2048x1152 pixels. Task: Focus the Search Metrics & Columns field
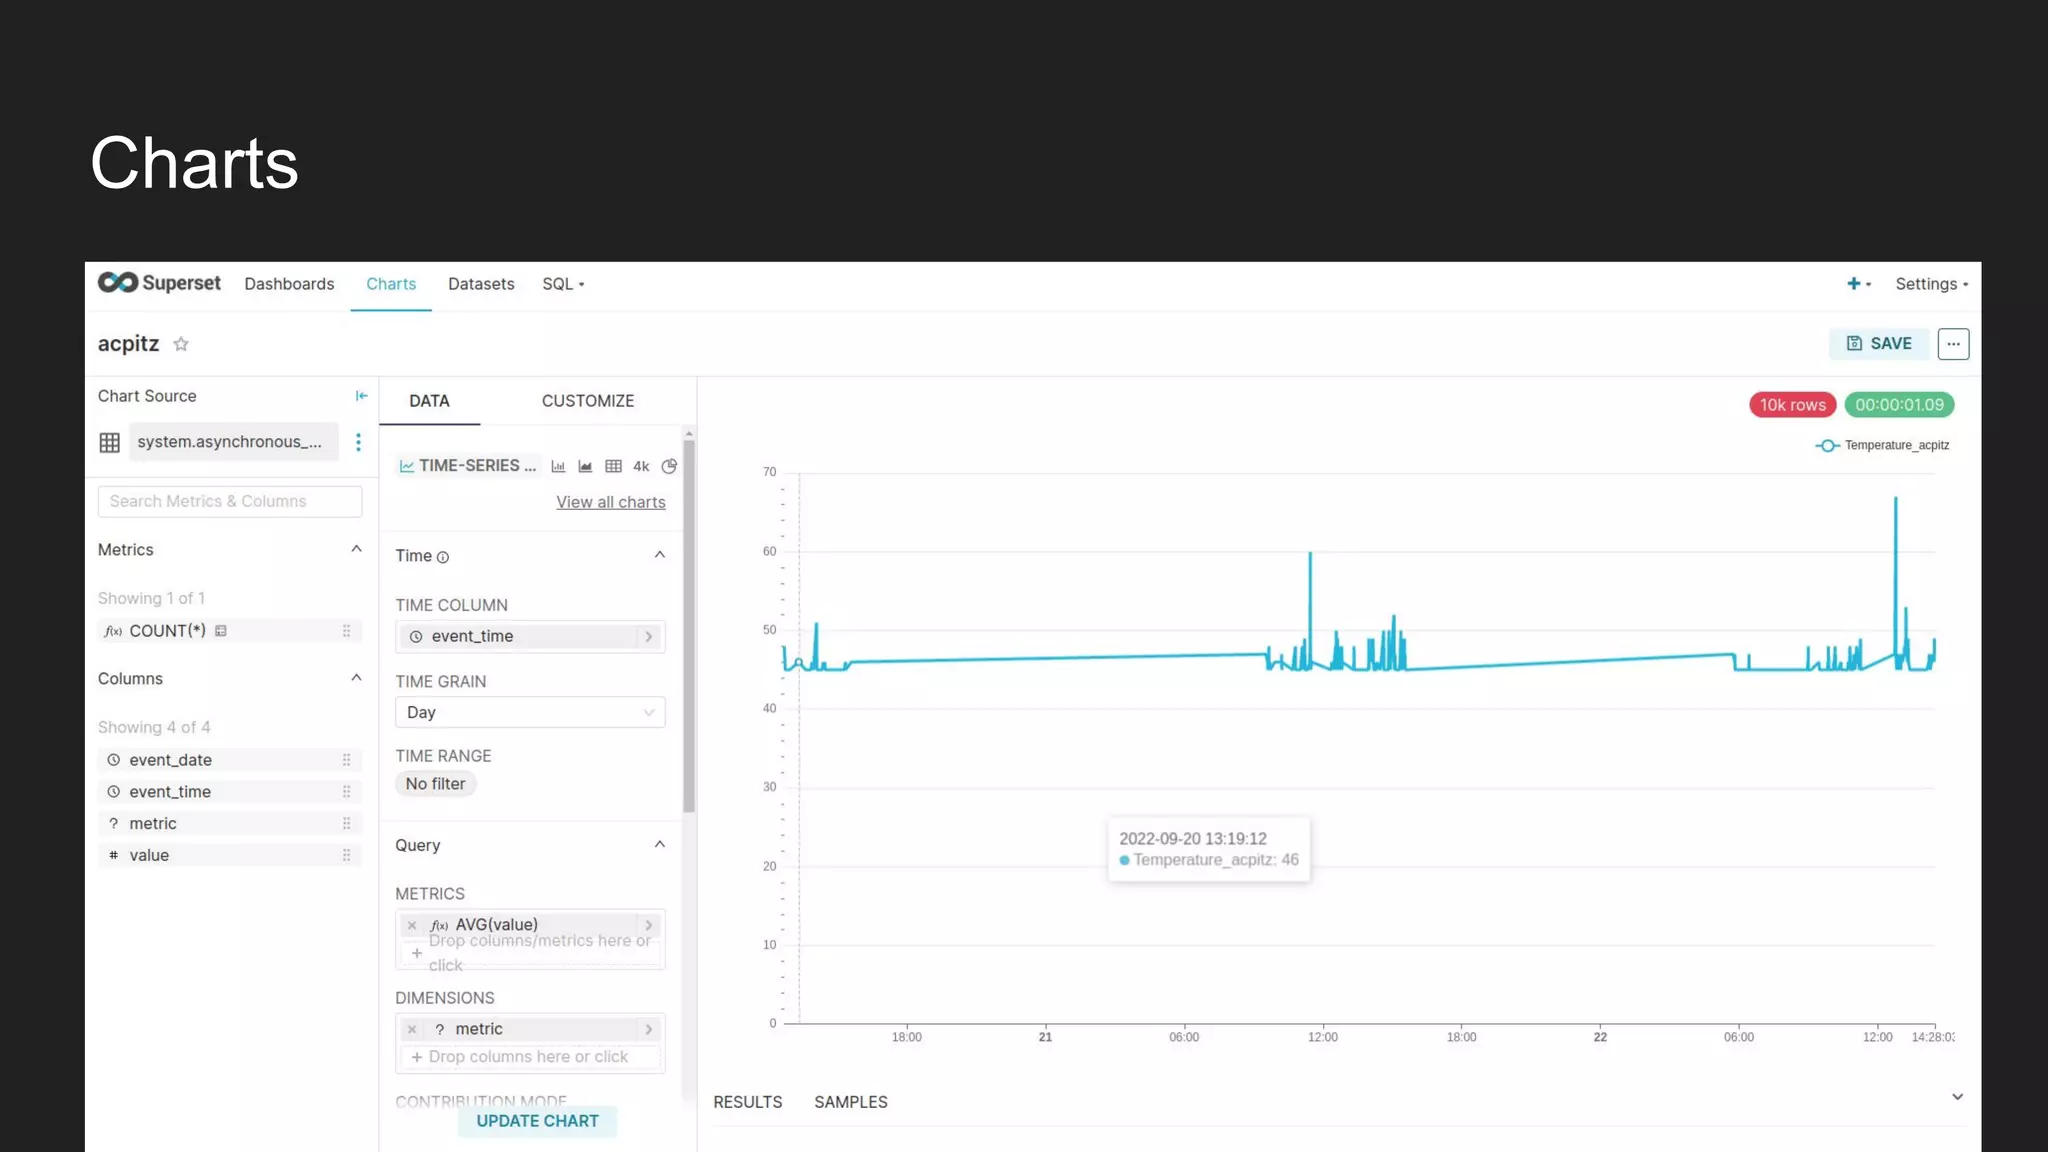tap(230, 501)
